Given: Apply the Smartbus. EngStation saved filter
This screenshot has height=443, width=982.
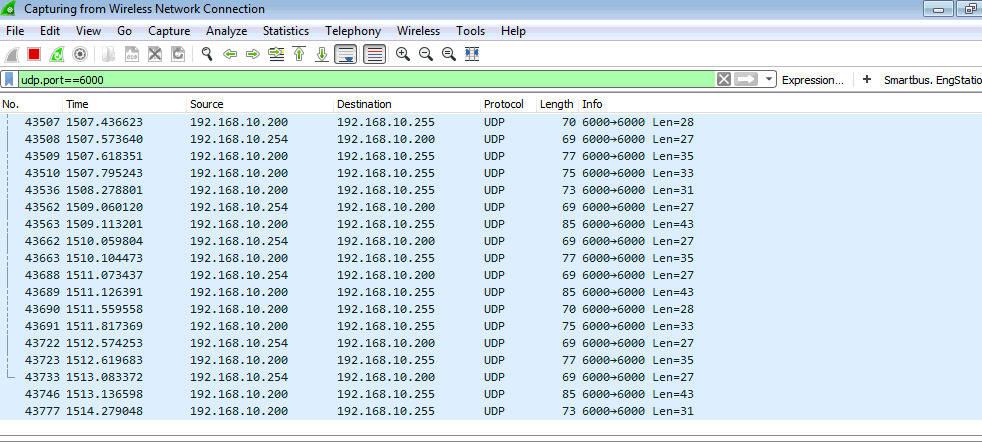Looking at the screenshot, I should coord(933,80).
